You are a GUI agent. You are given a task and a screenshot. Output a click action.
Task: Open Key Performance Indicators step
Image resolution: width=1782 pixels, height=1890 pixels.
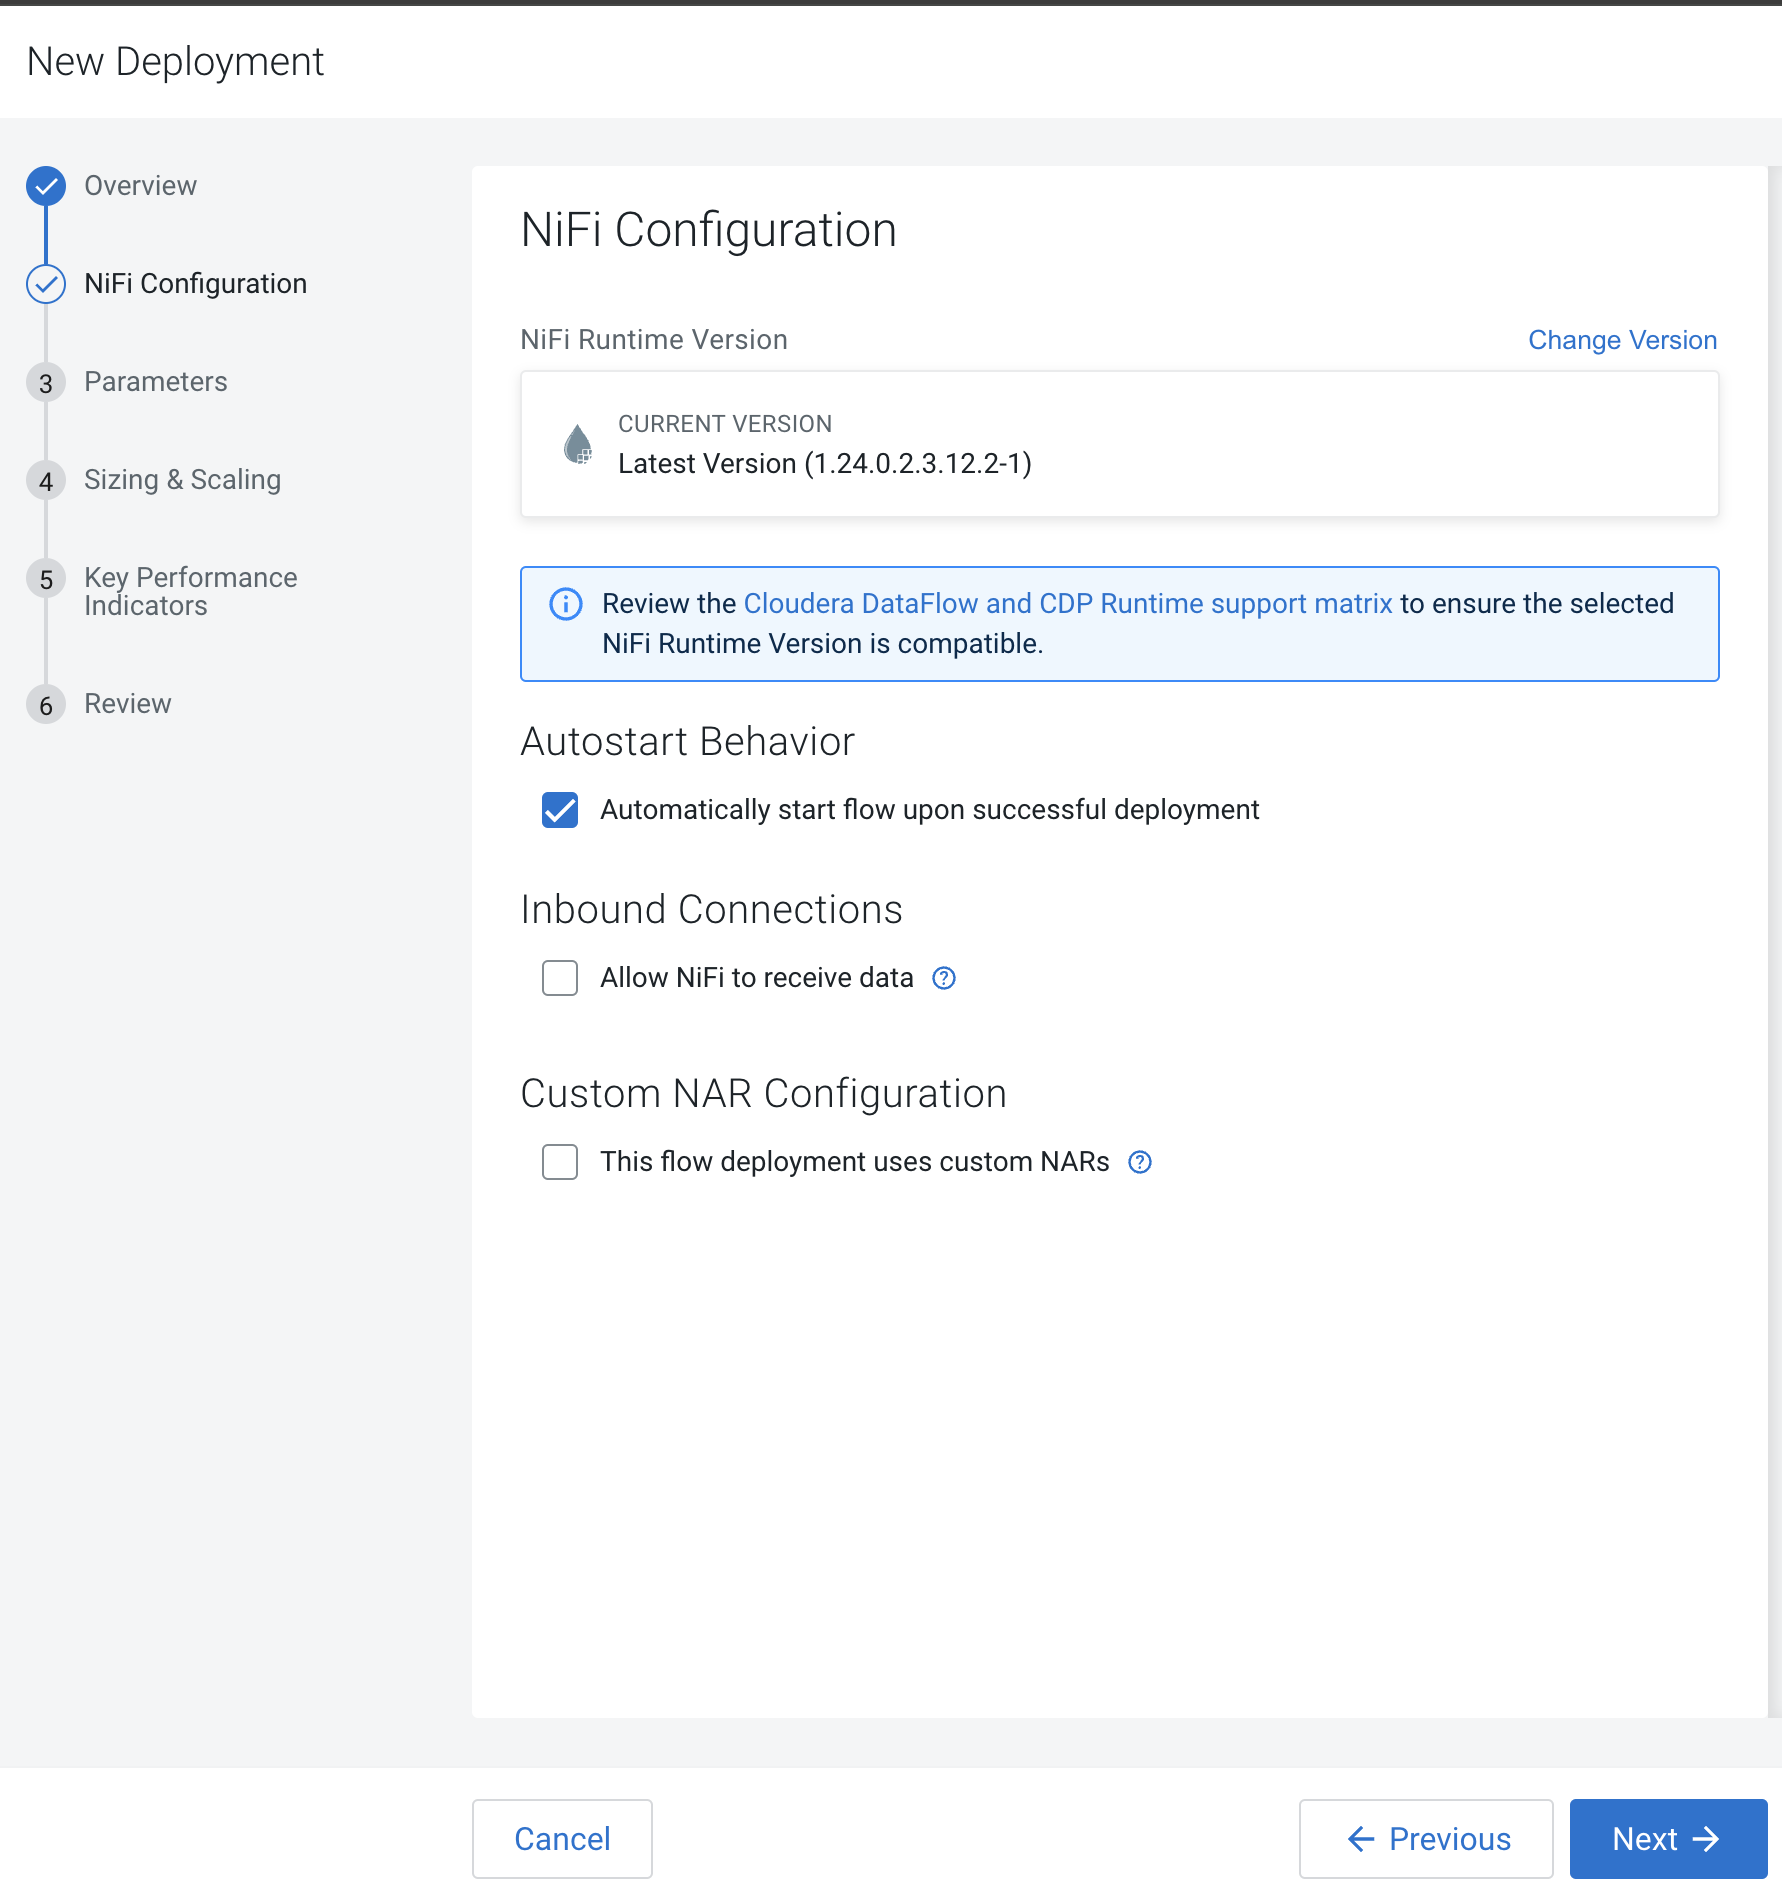tap(190, 591)
